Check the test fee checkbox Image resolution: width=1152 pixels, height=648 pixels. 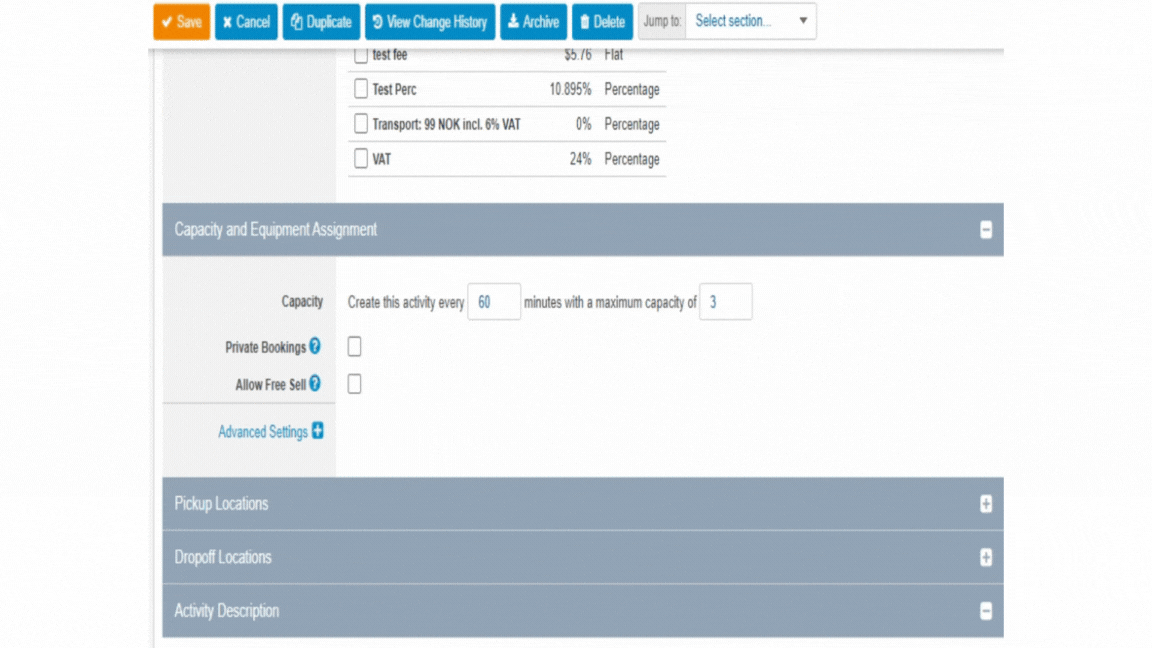361,54
